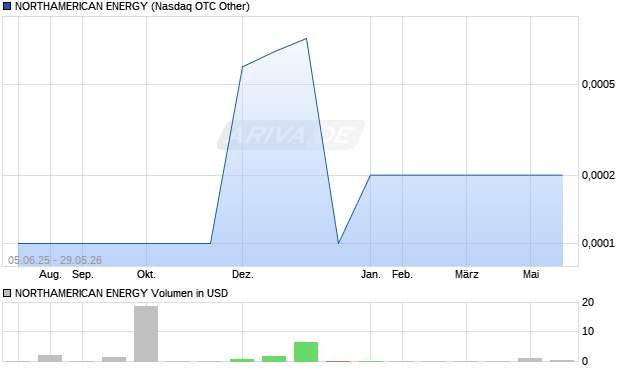
Task: Click the date range 05.06.25 - 29.05.26
Action: (55, 260)
